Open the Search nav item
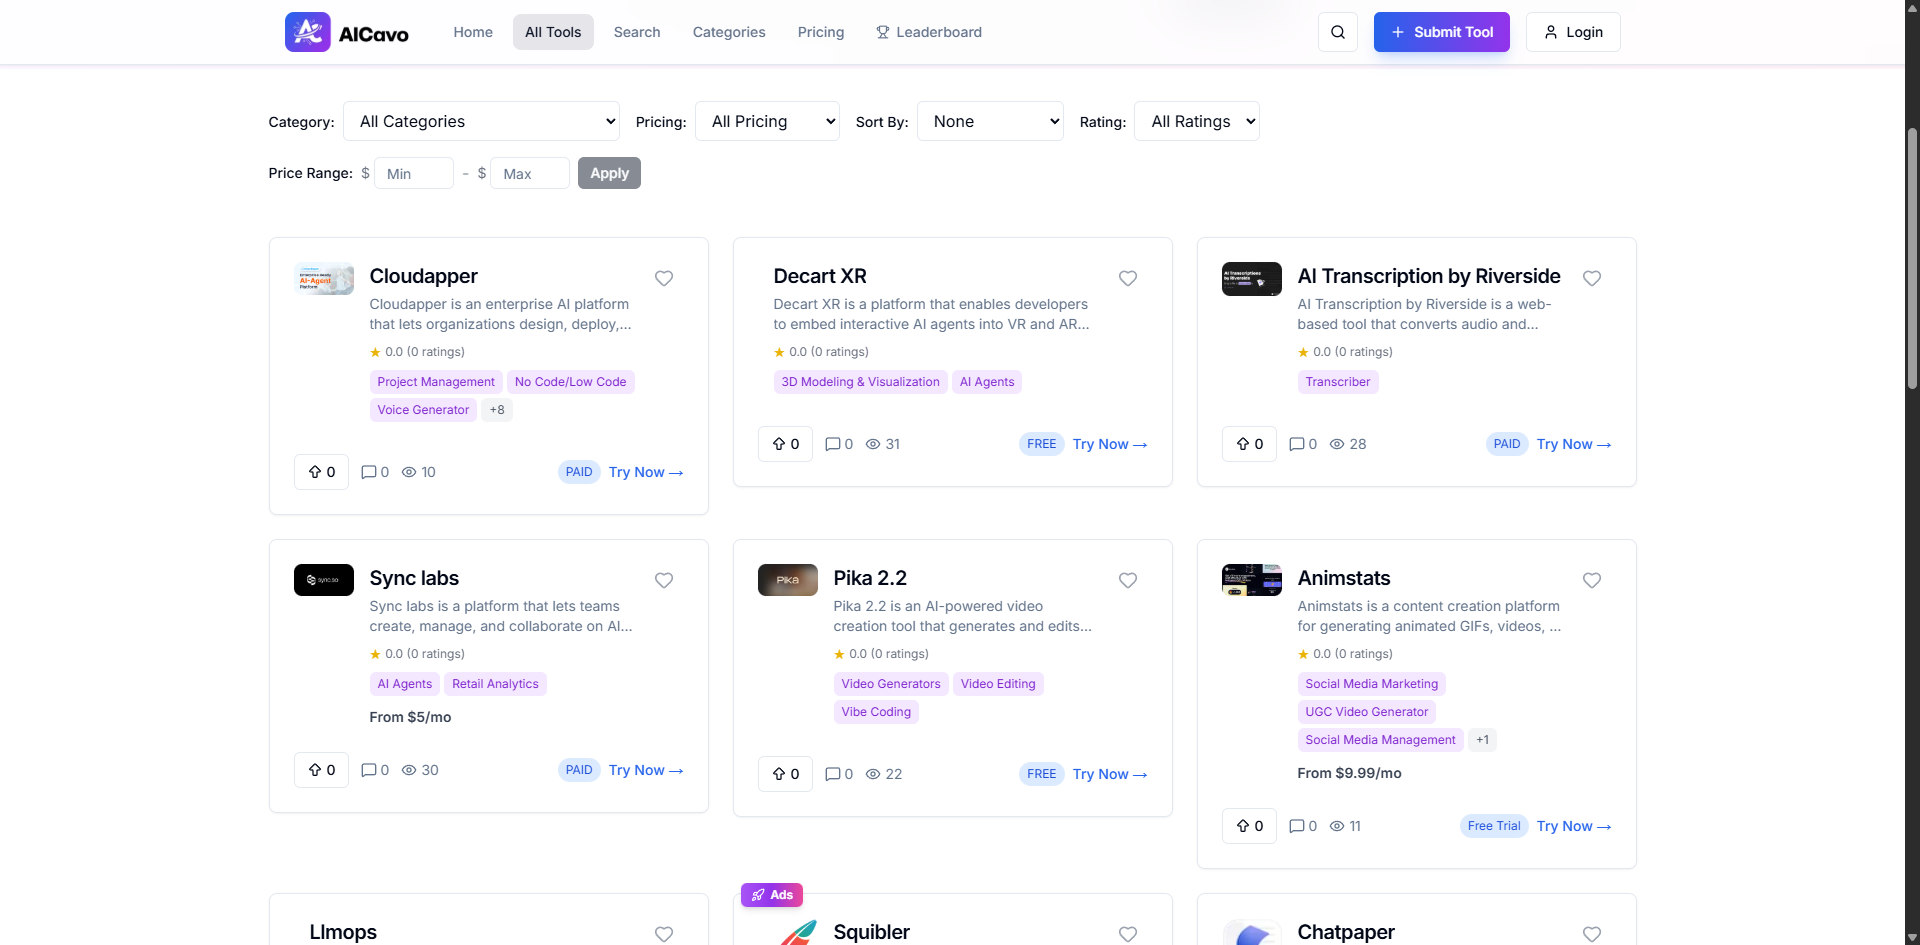This screenshot has height=945, width=1920. [637, 32]
